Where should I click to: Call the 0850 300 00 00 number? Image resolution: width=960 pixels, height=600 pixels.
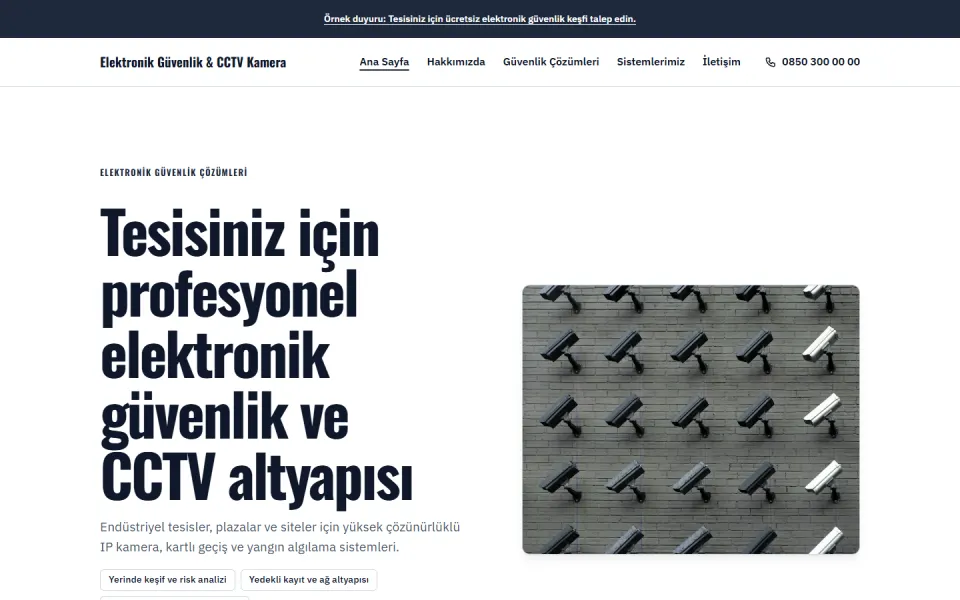[820, 62]
